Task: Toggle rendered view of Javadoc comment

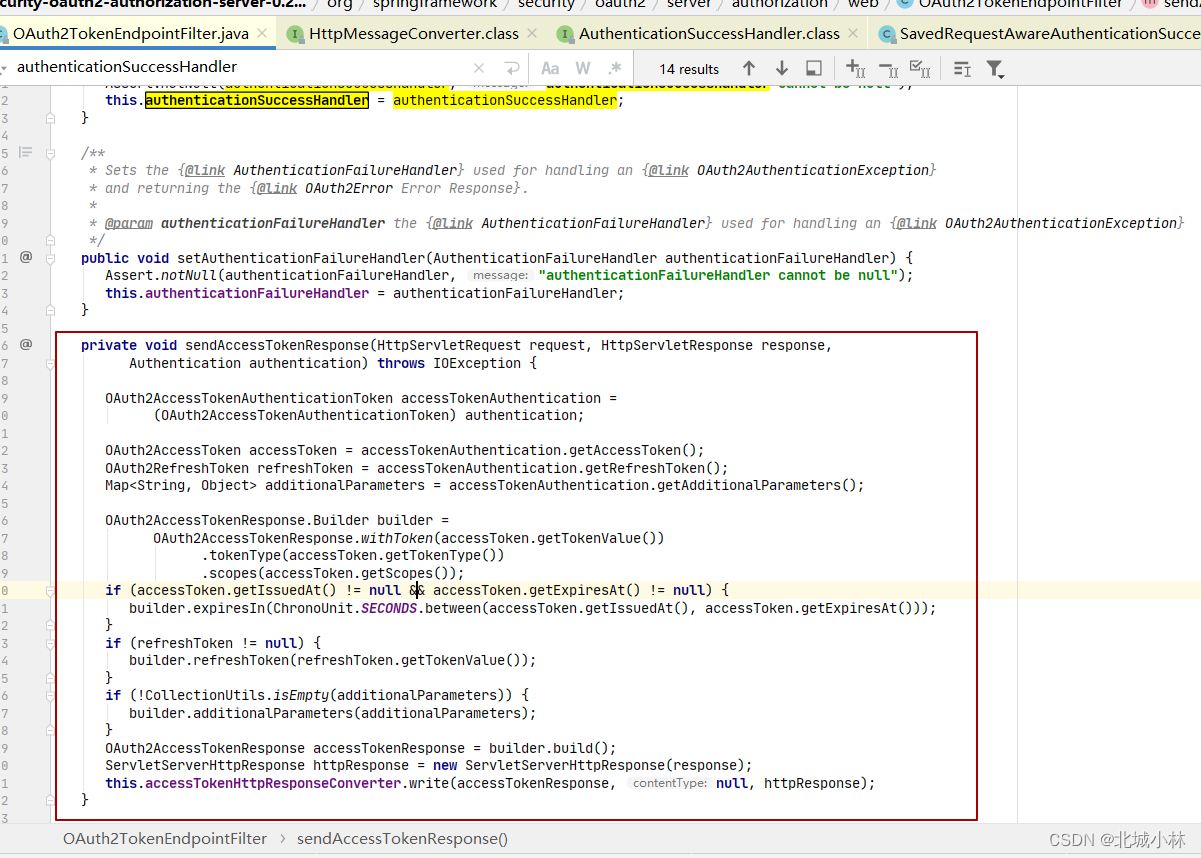Action: click(x=26, y=152)
